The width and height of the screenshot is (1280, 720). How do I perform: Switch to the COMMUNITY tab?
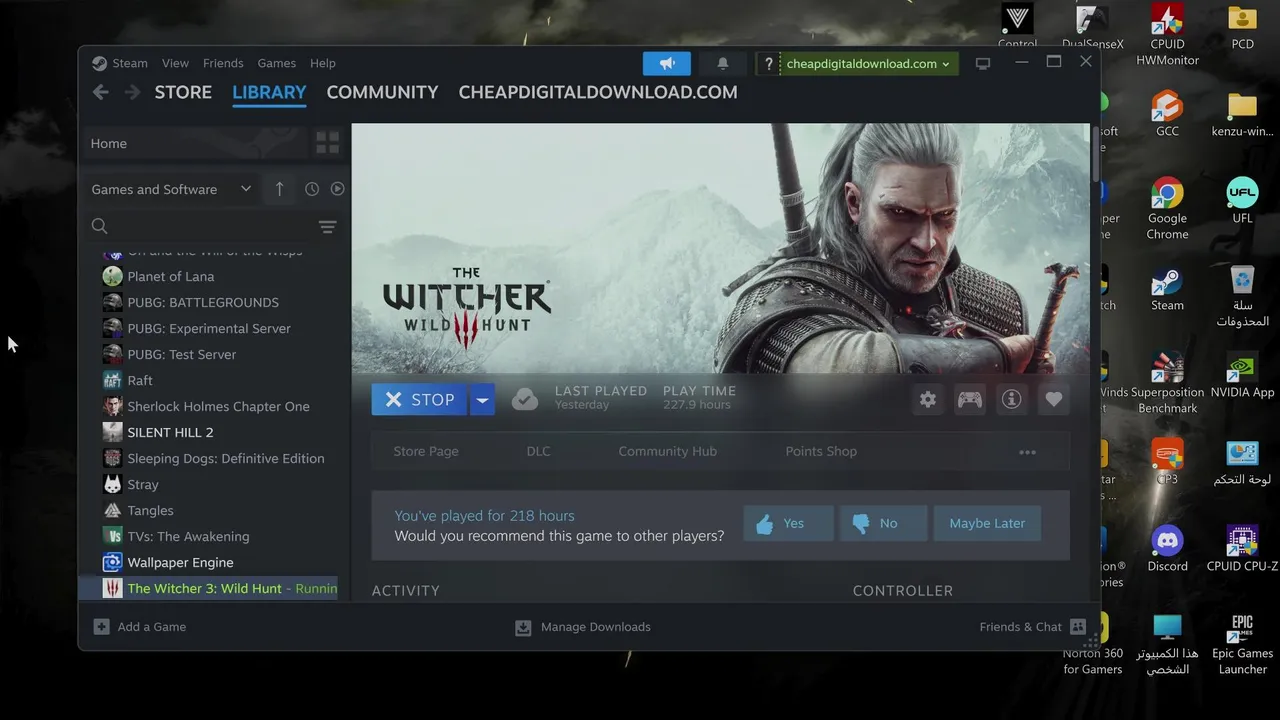[x=382, y=92]
